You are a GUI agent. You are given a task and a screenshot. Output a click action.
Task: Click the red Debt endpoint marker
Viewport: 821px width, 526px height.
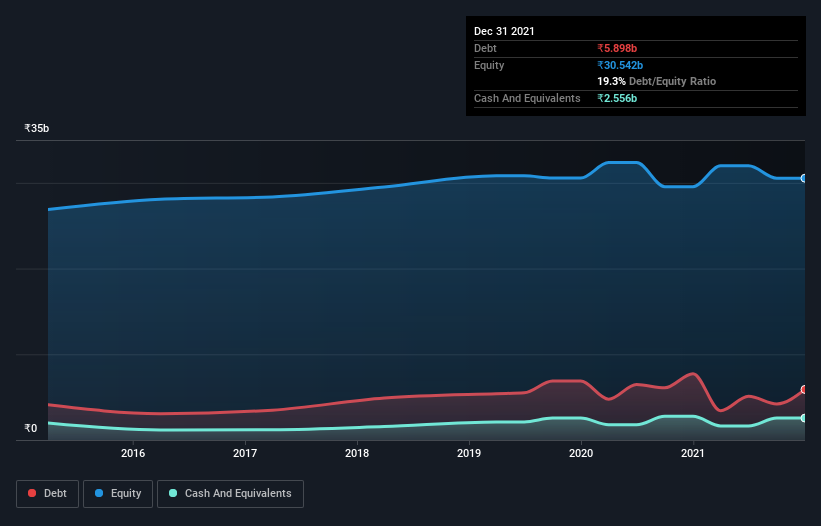point(804,389)
